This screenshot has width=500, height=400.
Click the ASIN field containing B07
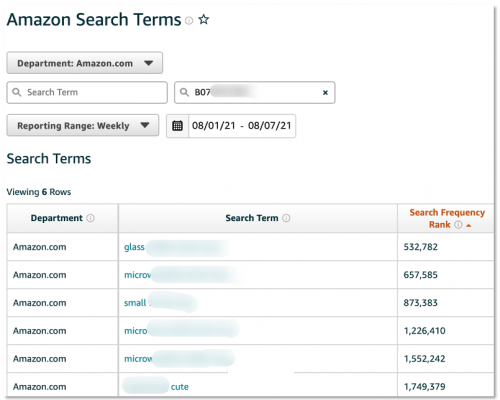click(x=255, y=92)
